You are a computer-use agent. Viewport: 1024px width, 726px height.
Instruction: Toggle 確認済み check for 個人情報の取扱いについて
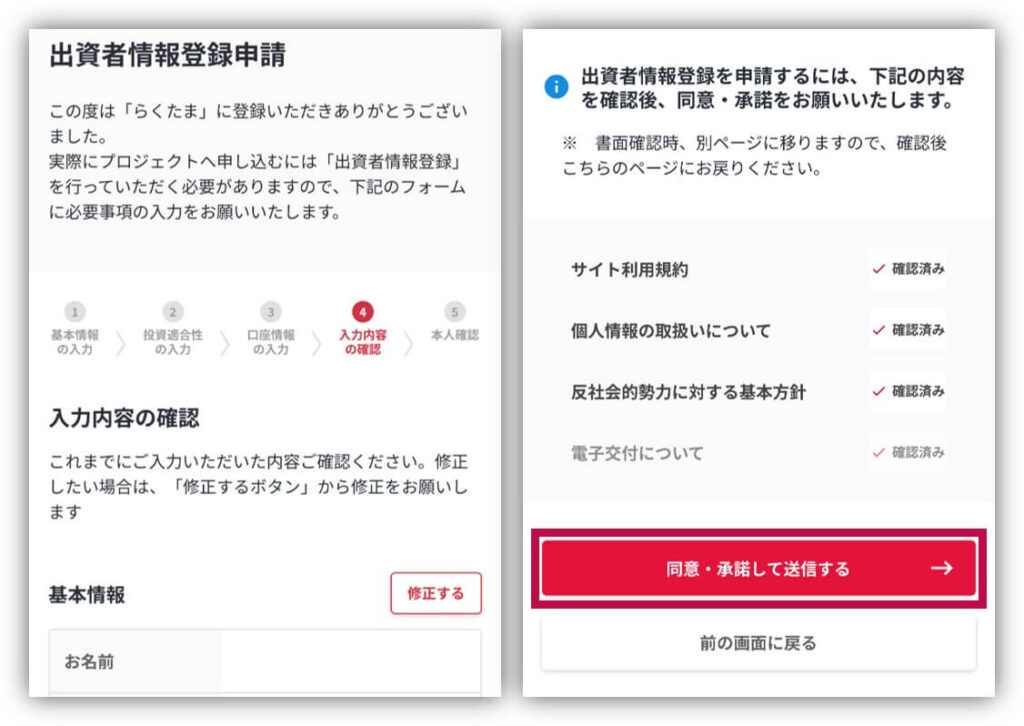tap(908, 330)
